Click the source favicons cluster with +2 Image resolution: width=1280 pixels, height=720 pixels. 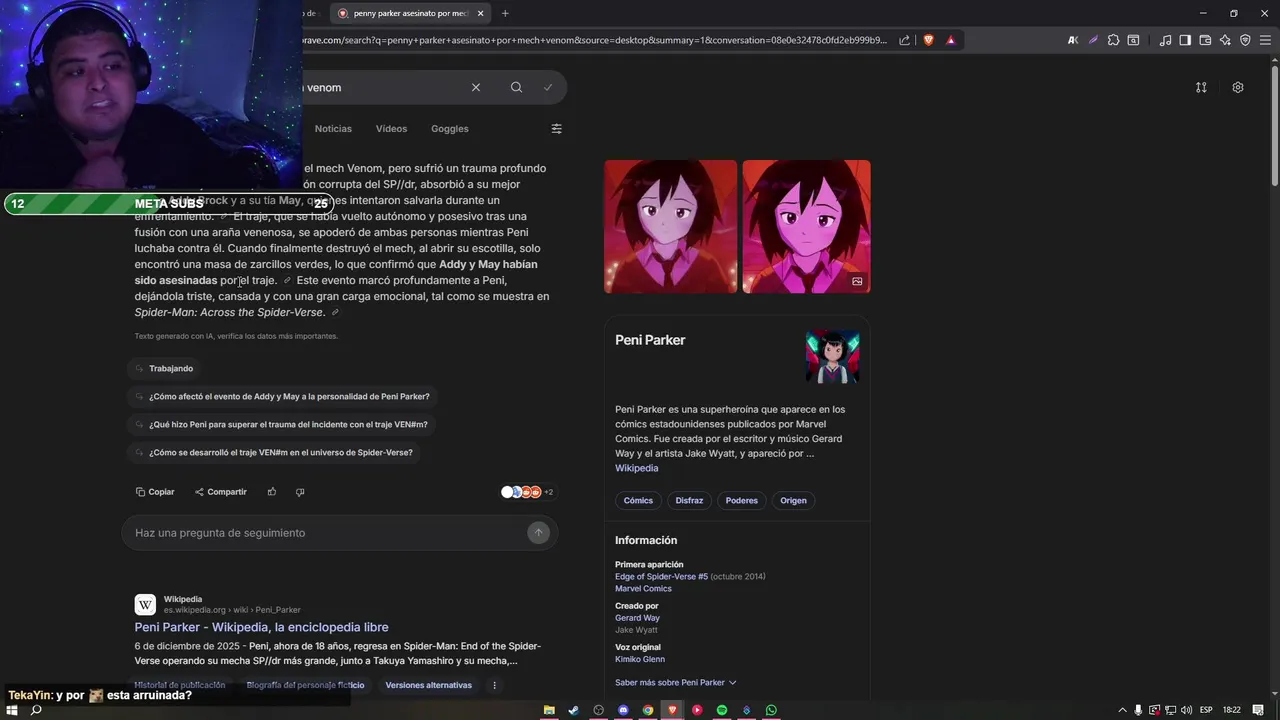coord(527,492)
